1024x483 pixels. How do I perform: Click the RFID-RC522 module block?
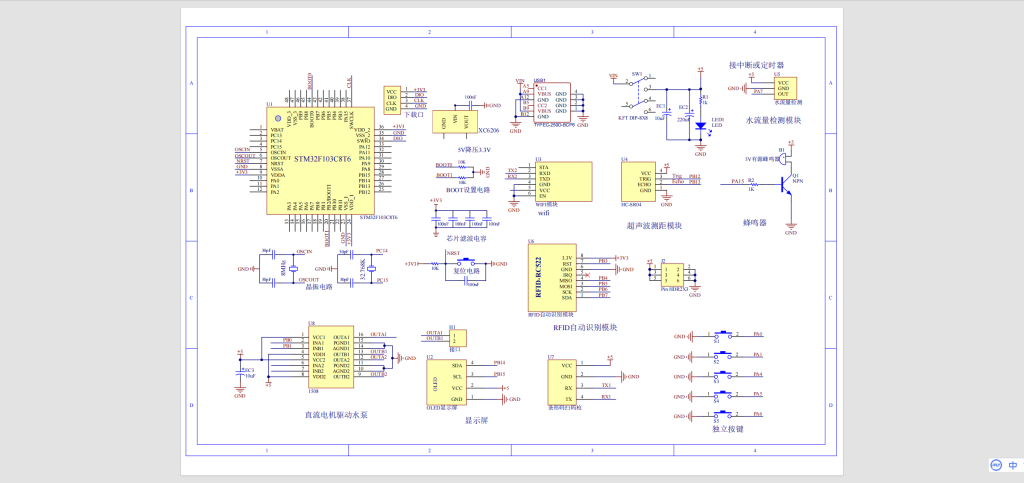click(551, 278)
